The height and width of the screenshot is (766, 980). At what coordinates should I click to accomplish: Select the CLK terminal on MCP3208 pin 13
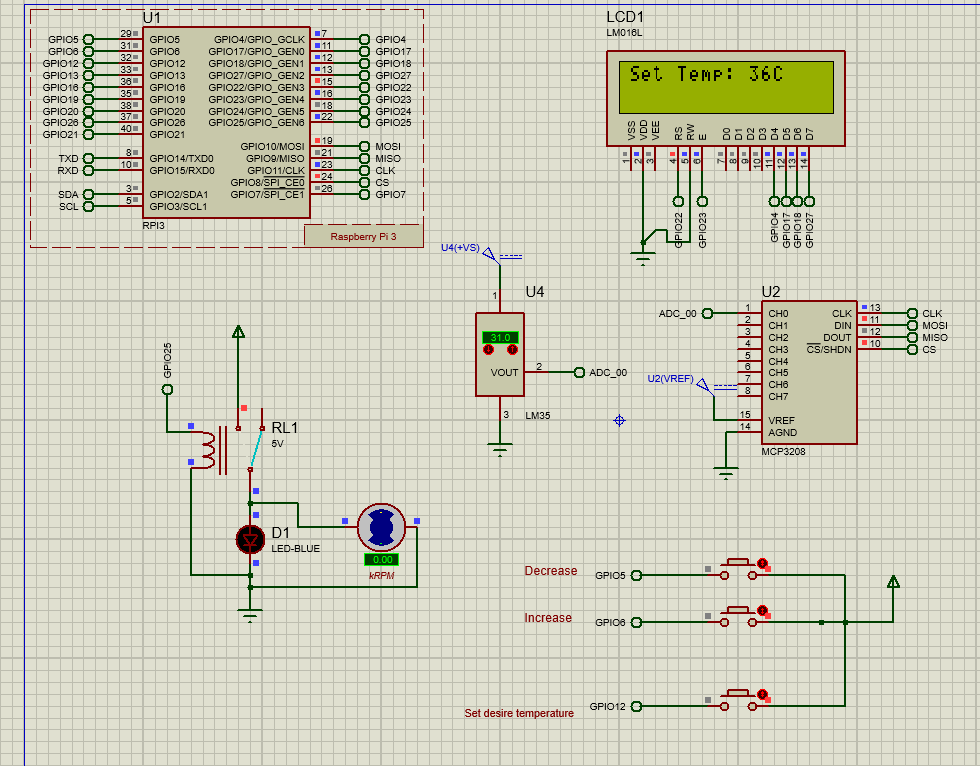click(x=912, y=314)
